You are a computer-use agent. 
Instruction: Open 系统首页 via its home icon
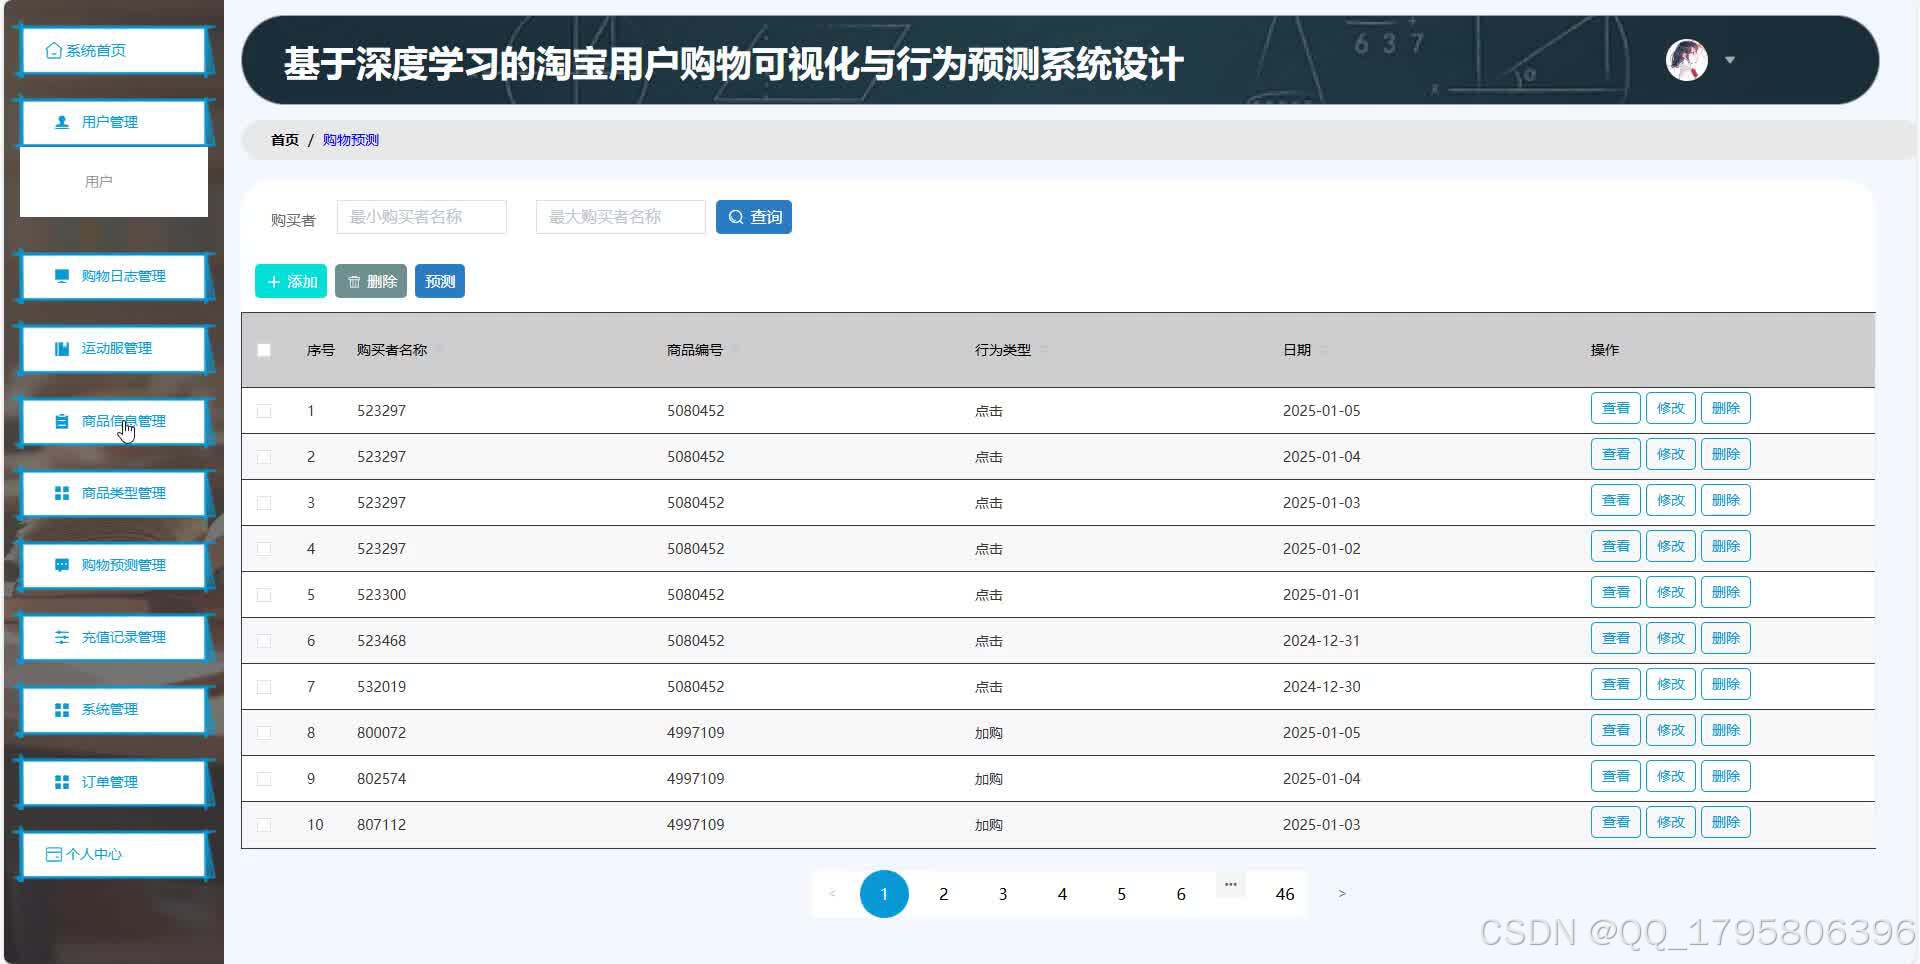click(54, 51)
